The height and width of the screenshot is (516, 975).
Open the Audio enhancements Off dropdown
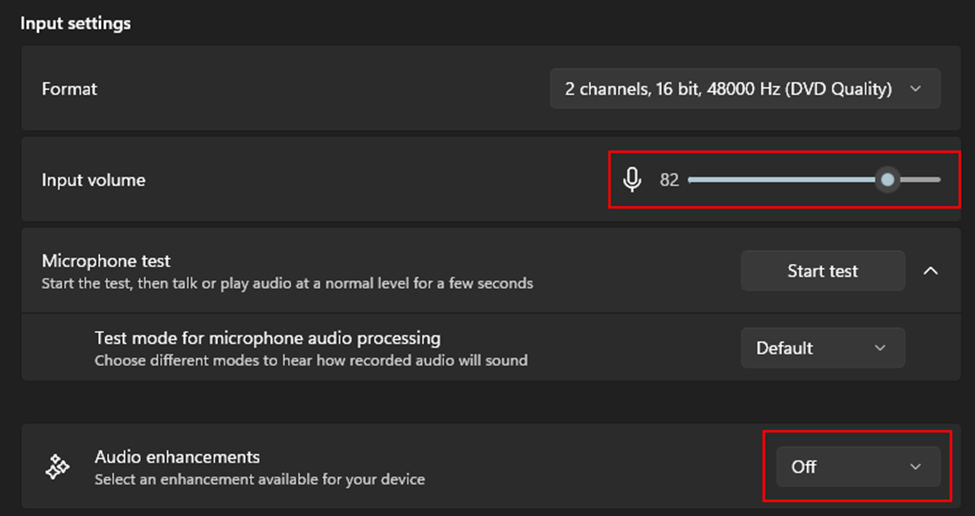tap(857, 467)
